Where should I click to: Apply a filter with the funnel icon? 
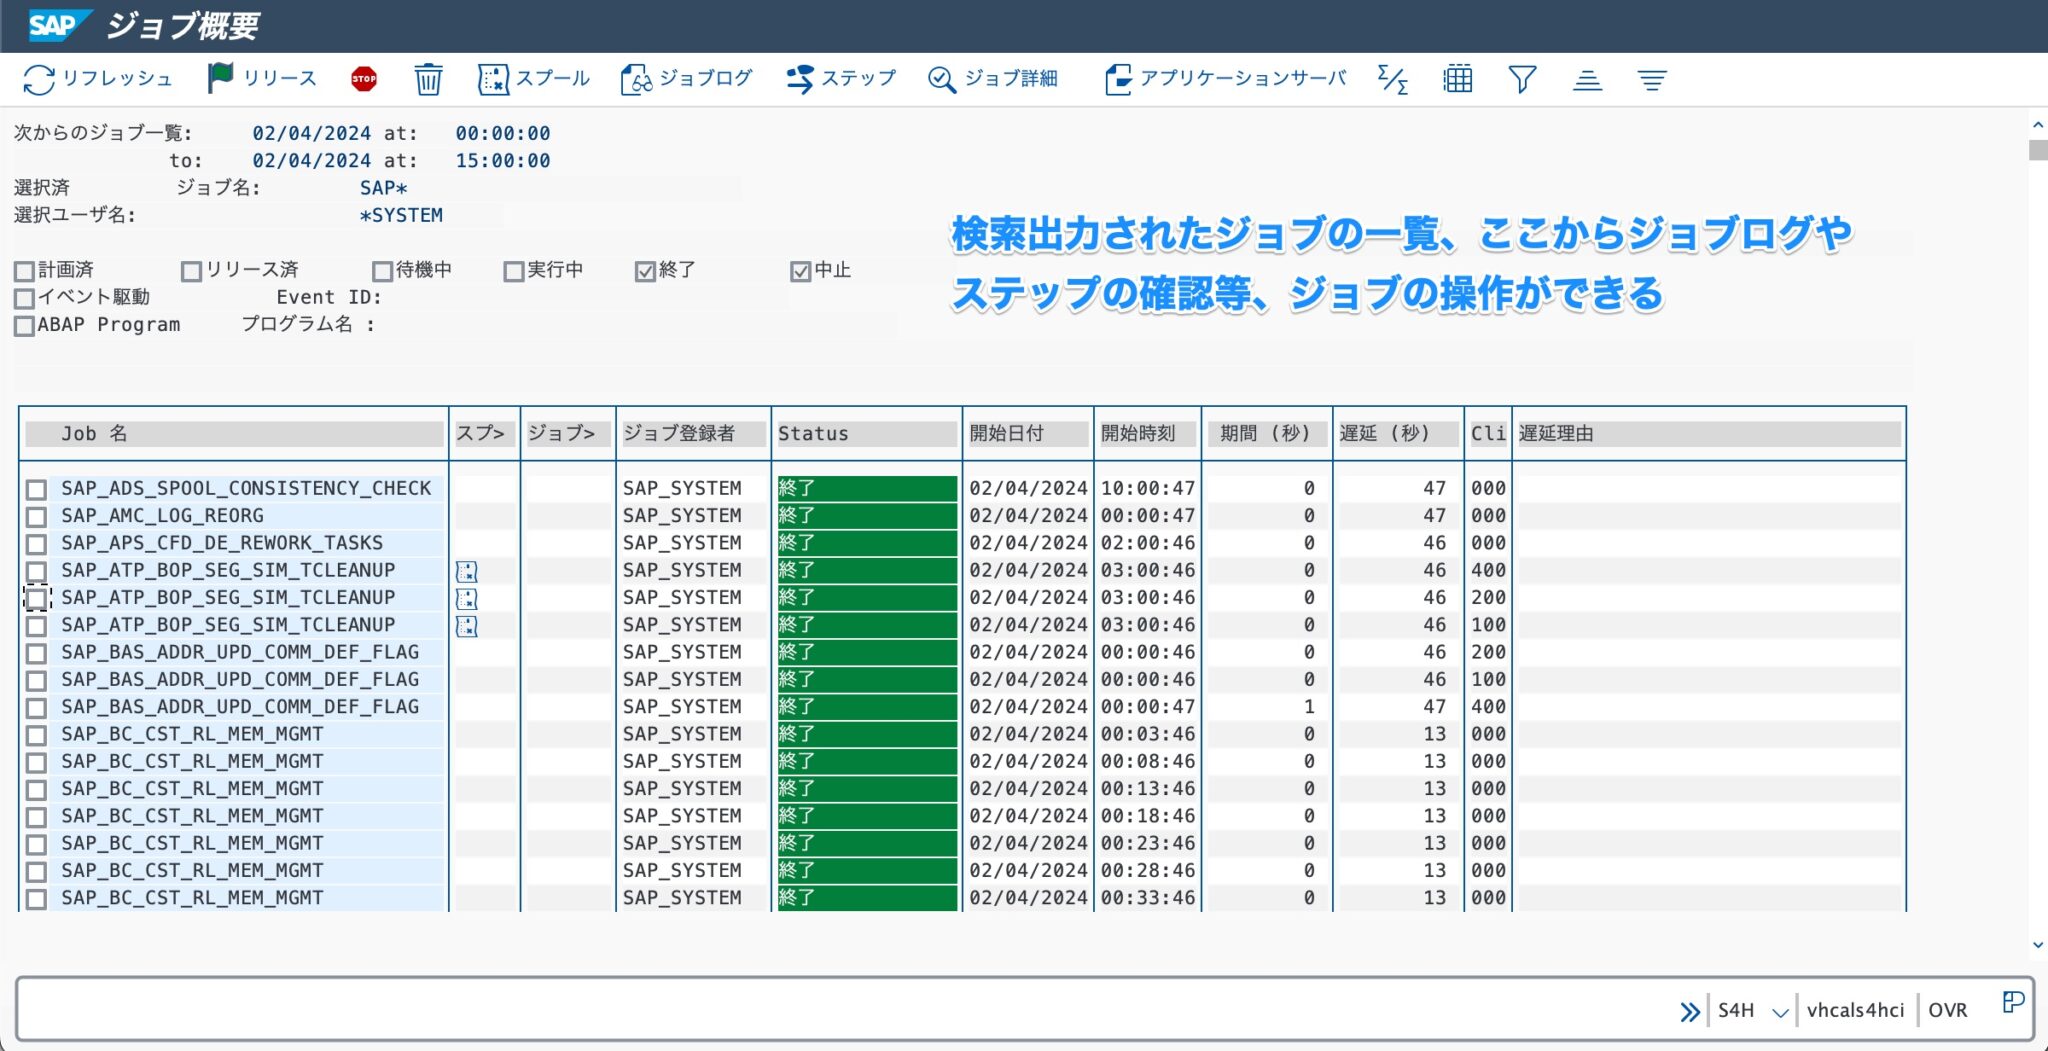point(1522,78)
